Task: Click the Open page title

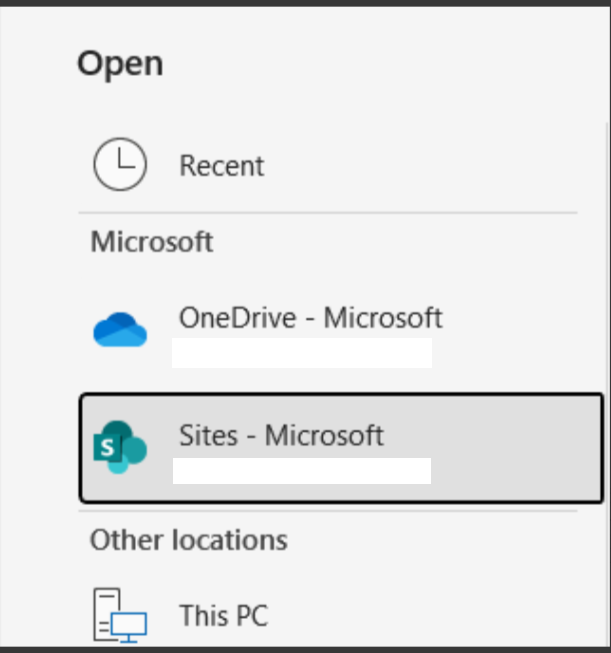Action: point(120,64)
